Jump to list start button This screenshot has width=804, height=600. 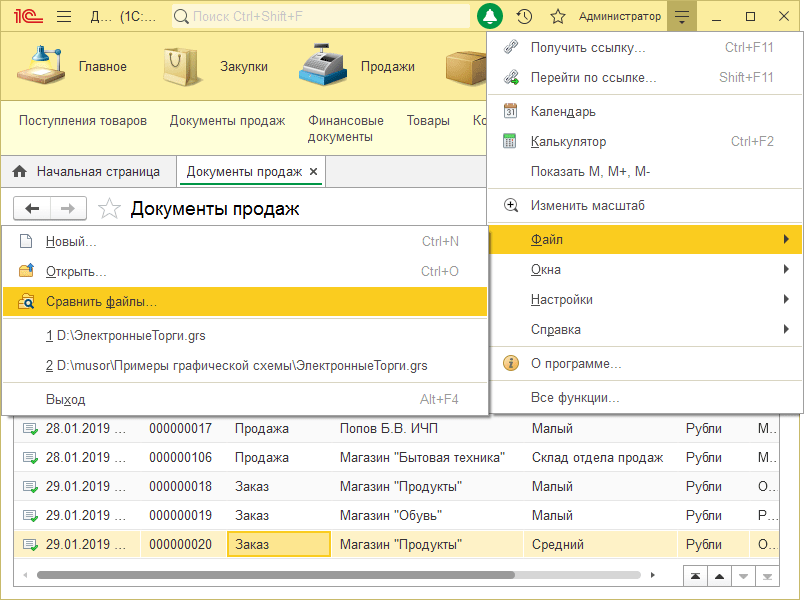695,576
